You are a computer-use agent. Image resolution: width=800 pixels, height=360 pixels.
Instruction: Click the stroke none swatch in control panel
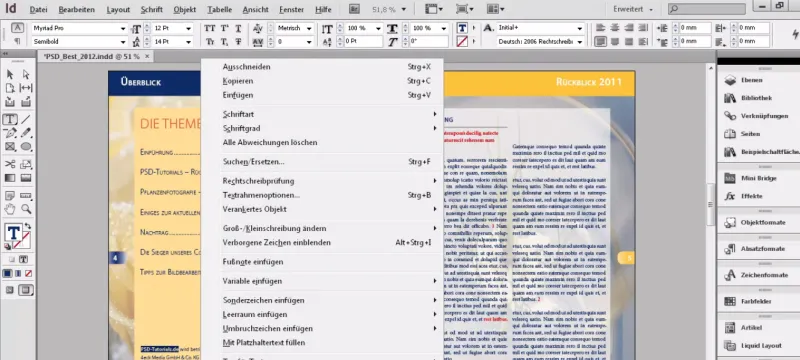click(x=462, y=42)
